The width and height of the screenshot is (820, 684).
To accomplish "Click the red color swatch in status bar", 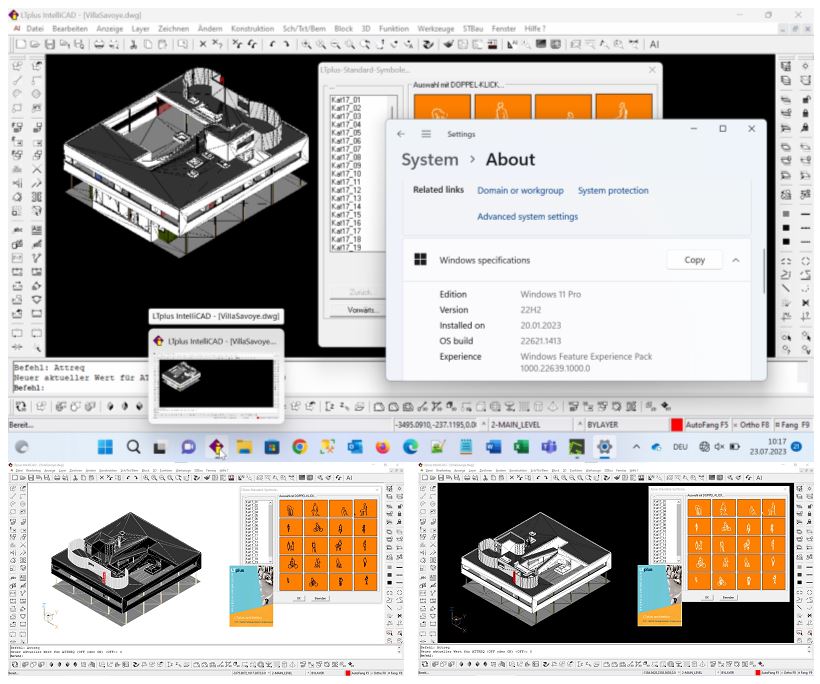I will 677,425.
